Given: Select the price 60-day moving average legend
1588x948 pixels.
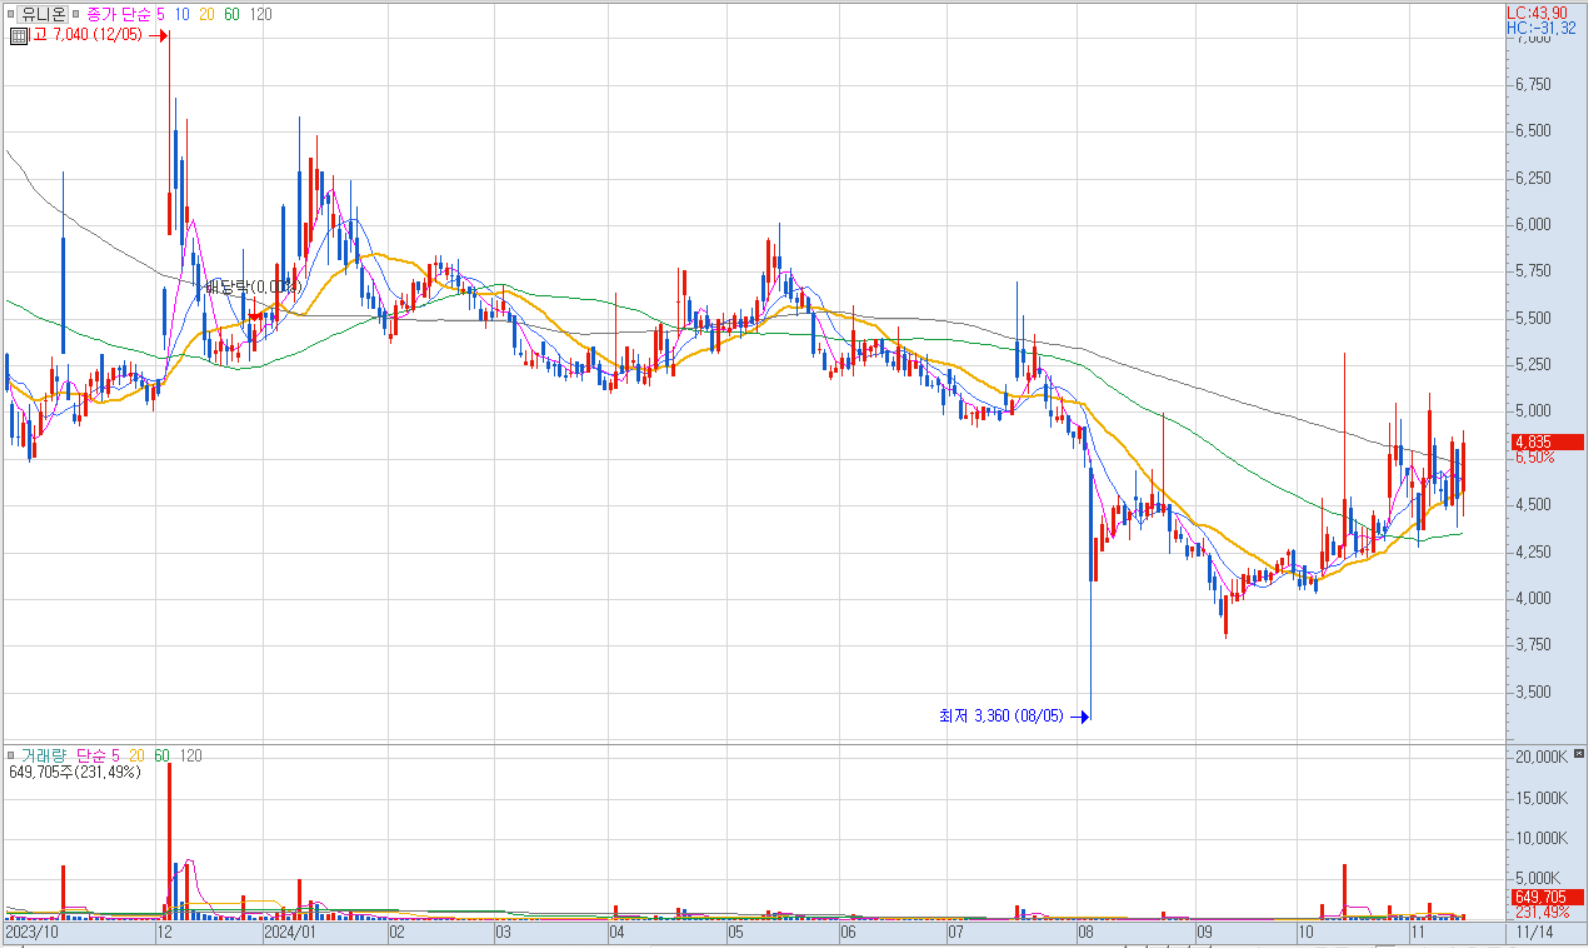Looking at the screenshot, I should pyautogui.click(x=232, y=14).
